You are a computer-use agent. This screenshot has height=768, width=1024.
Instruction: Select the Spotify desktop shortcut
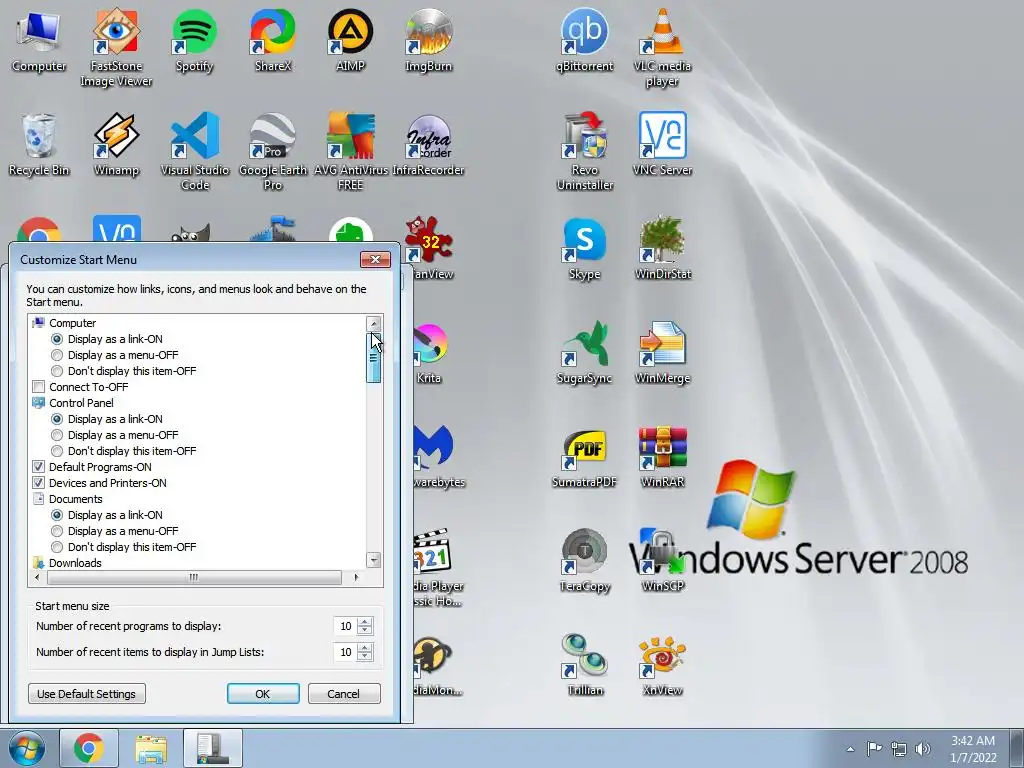[x=194, y=40]
